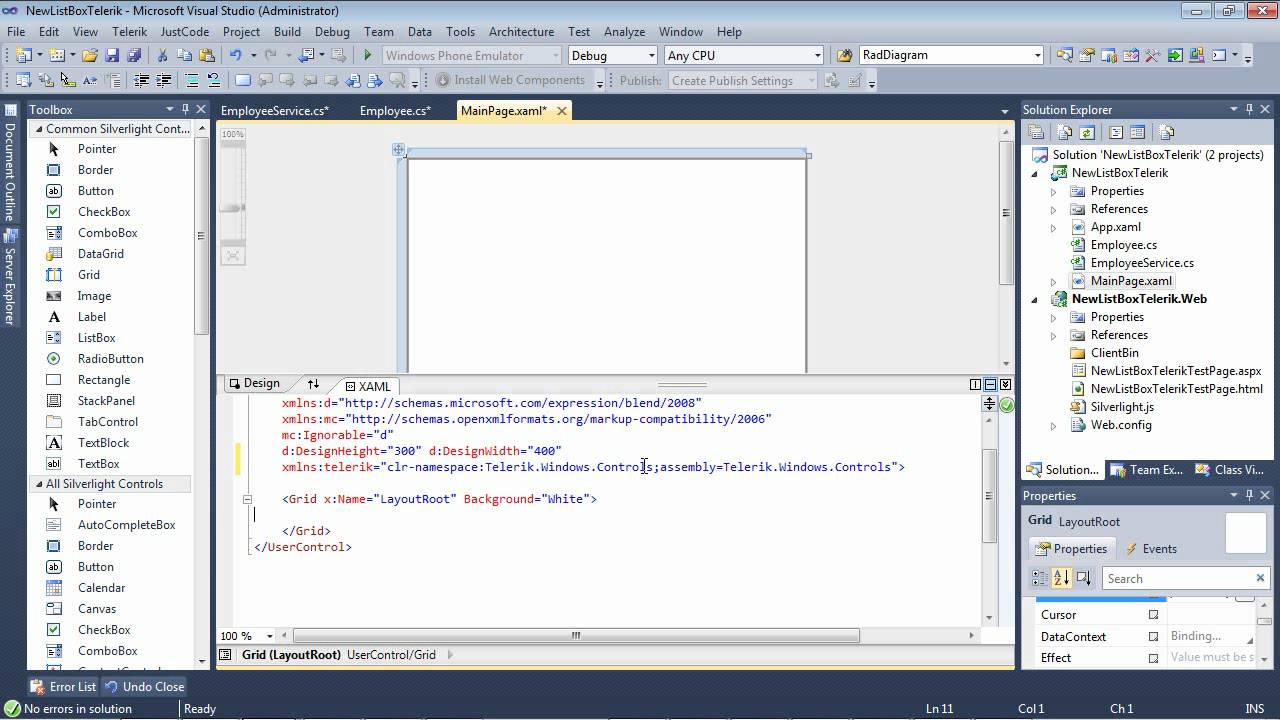This screenshot has width=1280, height=720.
Task: Switch to the Team Explorer bottom tab
Action: pos(1149,470)
